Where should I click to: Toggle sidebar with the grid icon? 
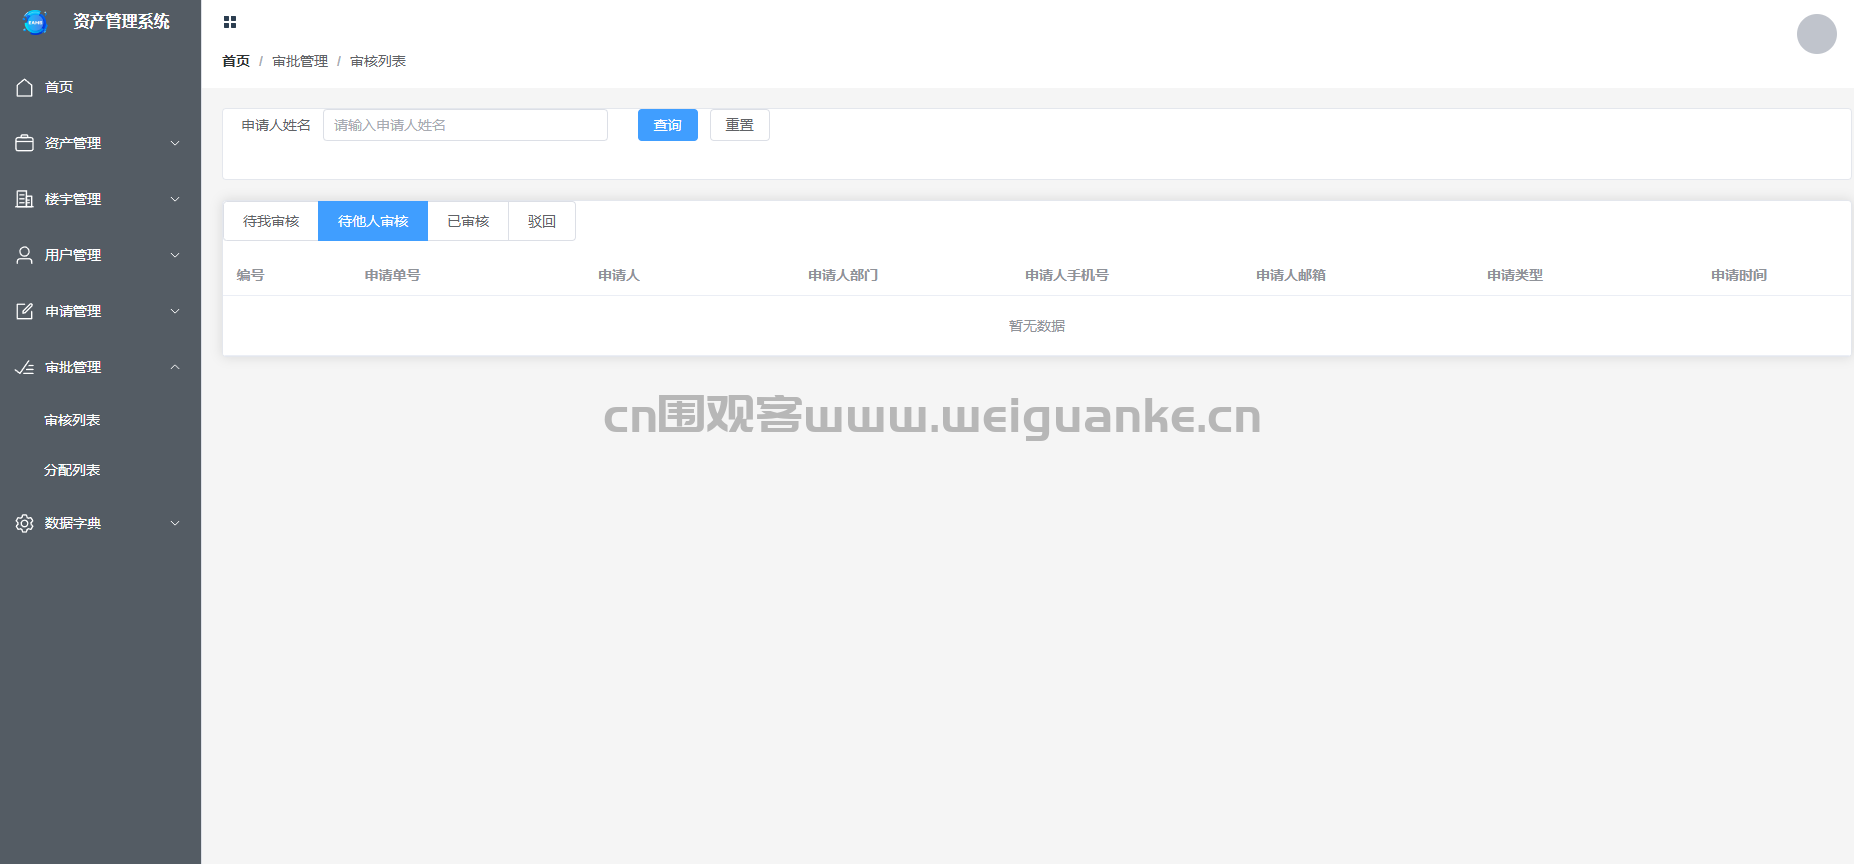[x=230, y=22]
